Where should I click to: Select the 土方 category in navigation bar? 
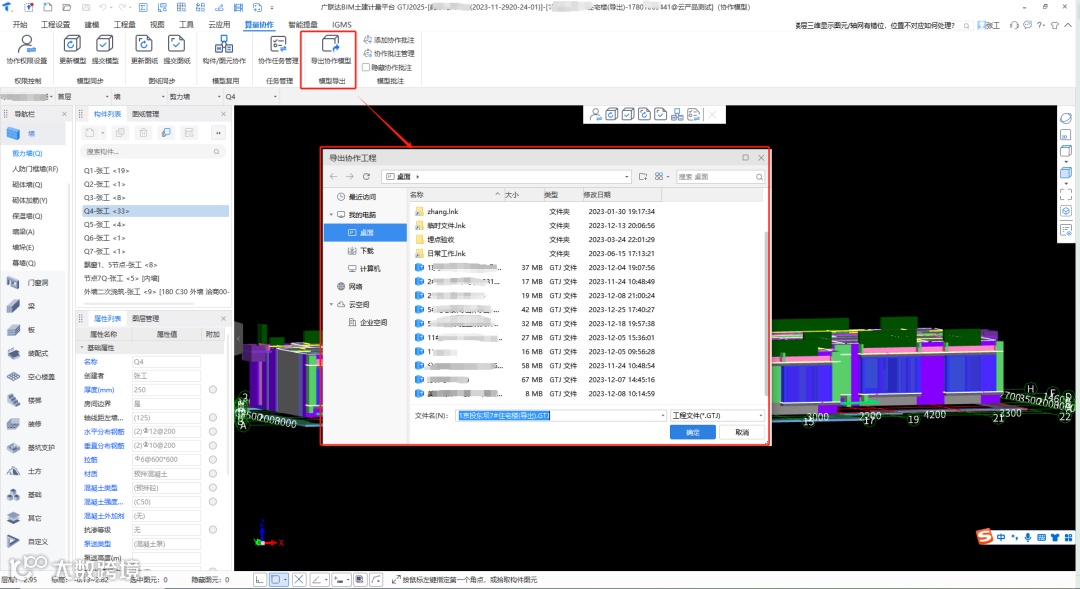(28, 471)
